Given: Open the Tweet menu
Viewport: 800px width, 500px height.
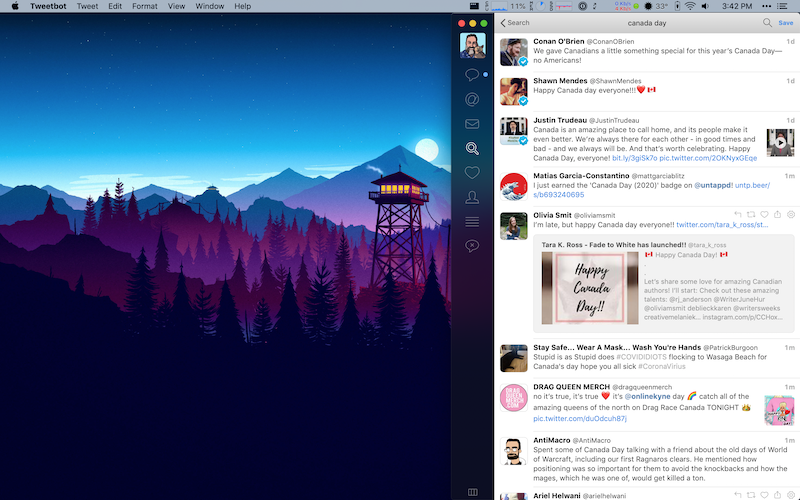Looking at the screenshot, I should (87, 6).
